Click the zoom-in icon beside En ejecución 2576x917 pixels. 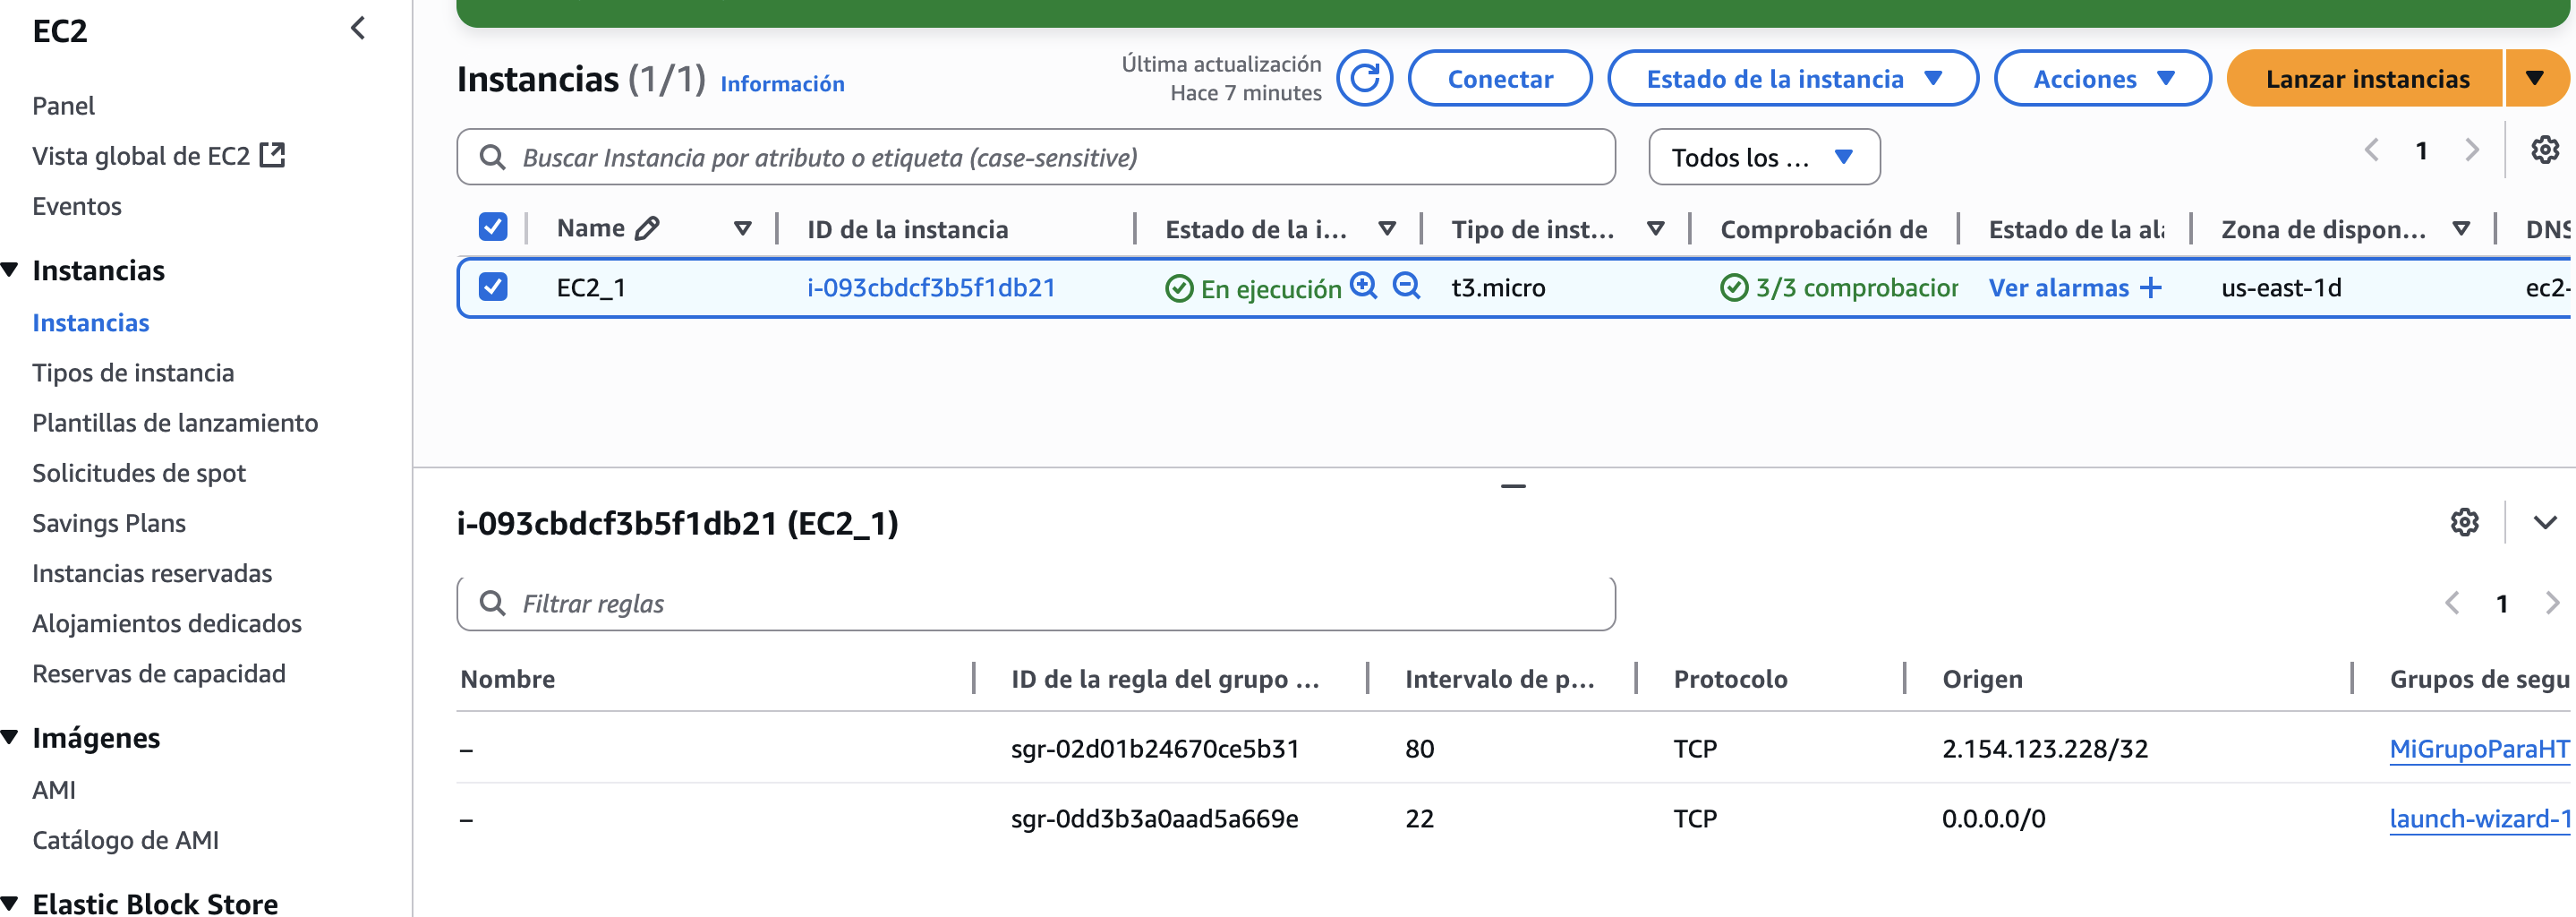(x=1363, y=286)
